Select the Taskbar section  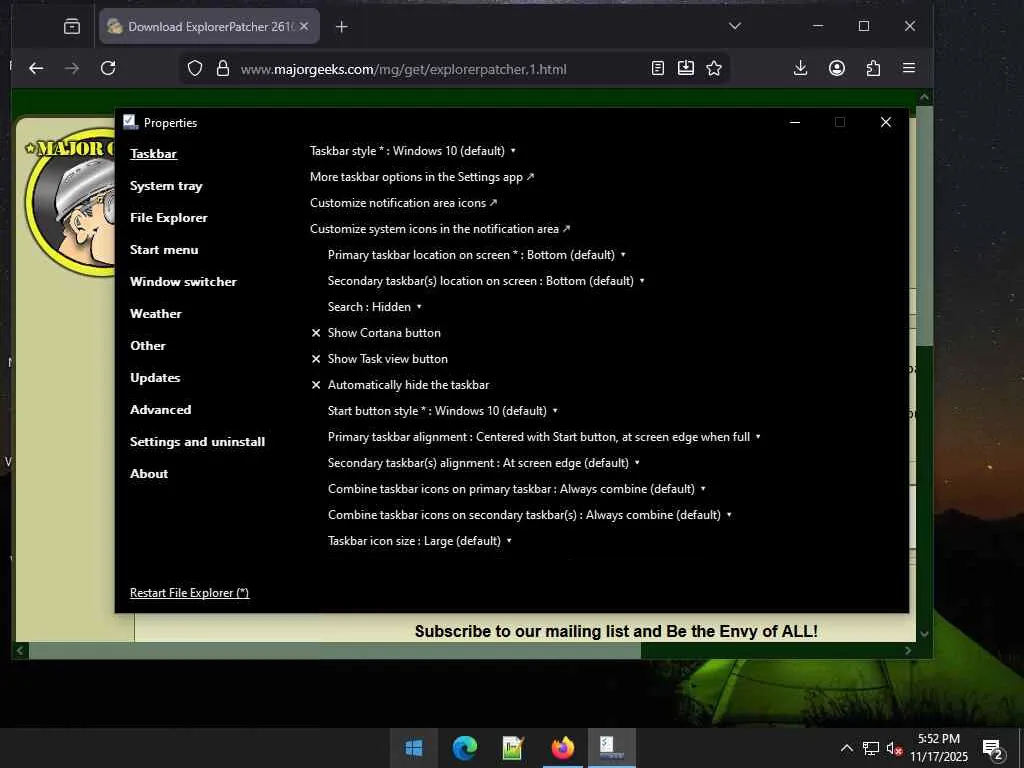(153, 153)
